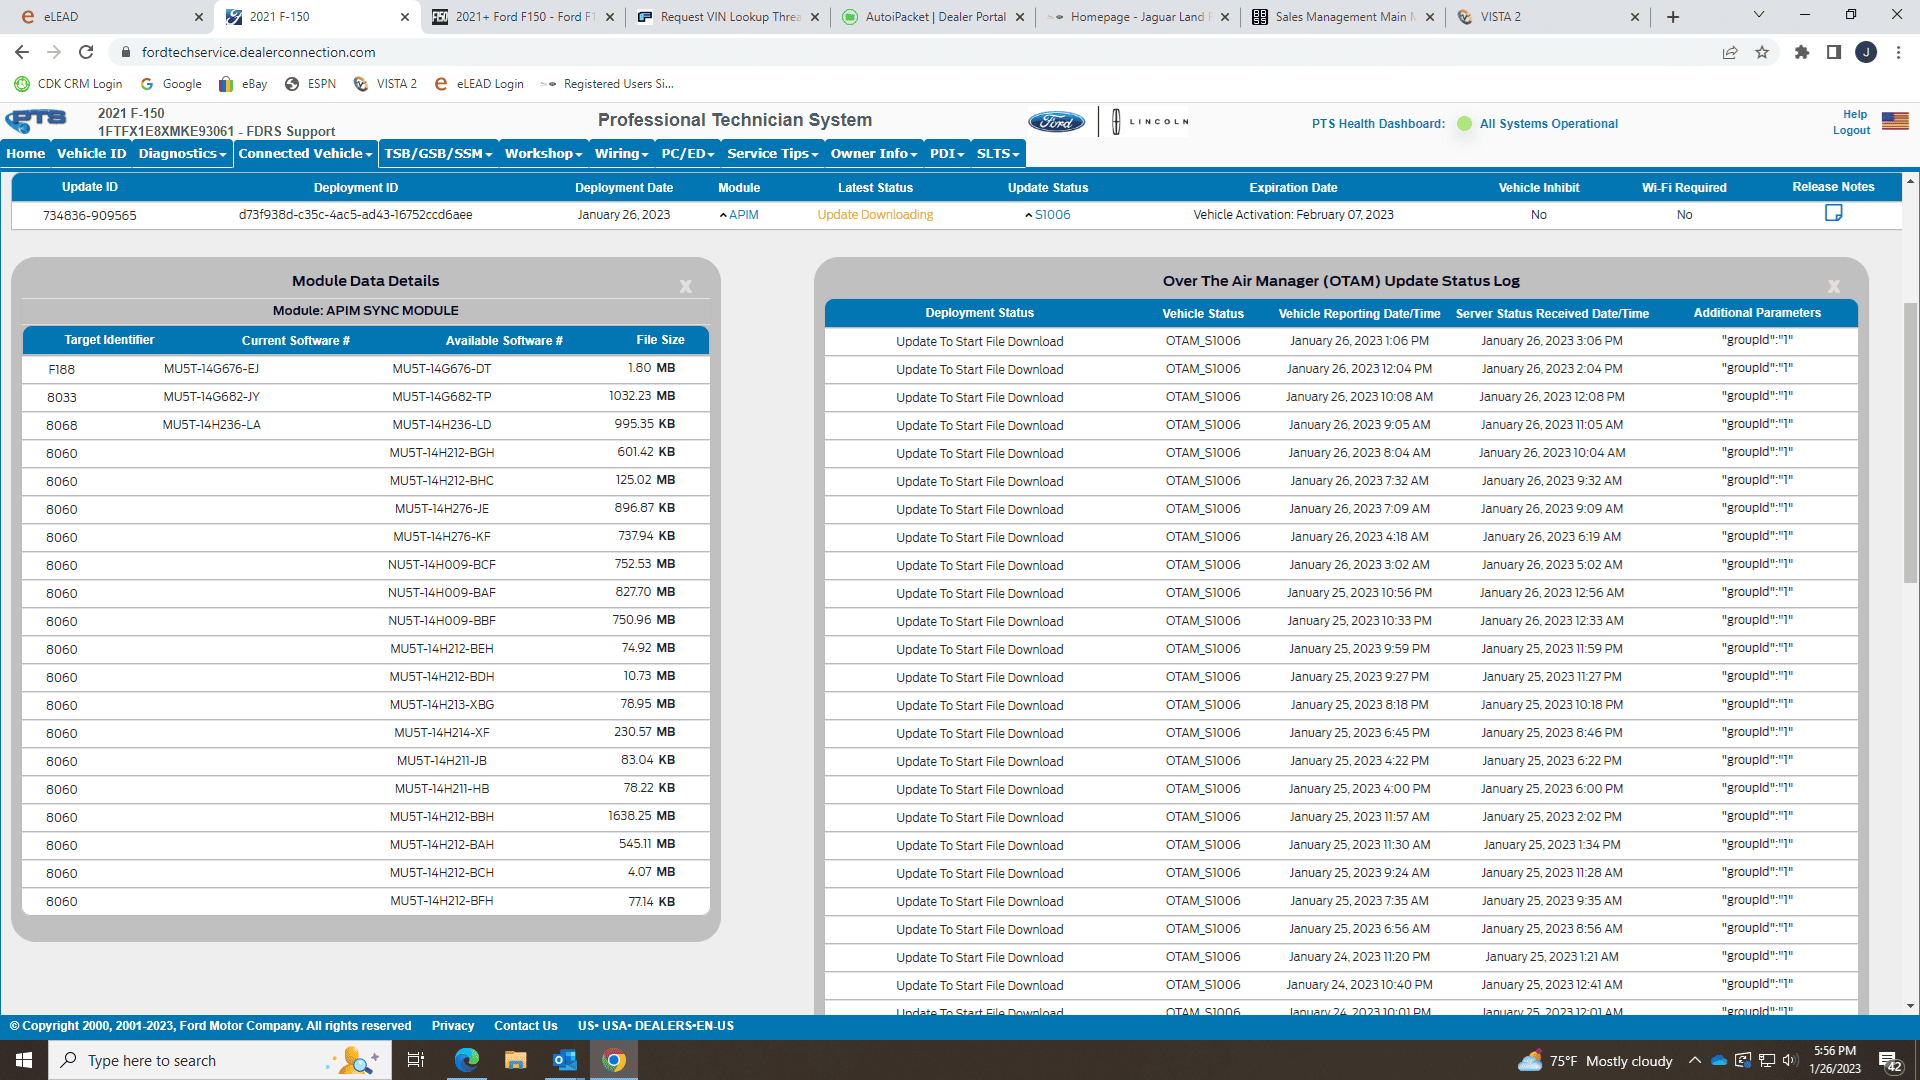Close the Module Data Details panel
Image resolution: width=1920 pixels, height=1080 pixels.
pyautogui.click(x=686, y=287)
